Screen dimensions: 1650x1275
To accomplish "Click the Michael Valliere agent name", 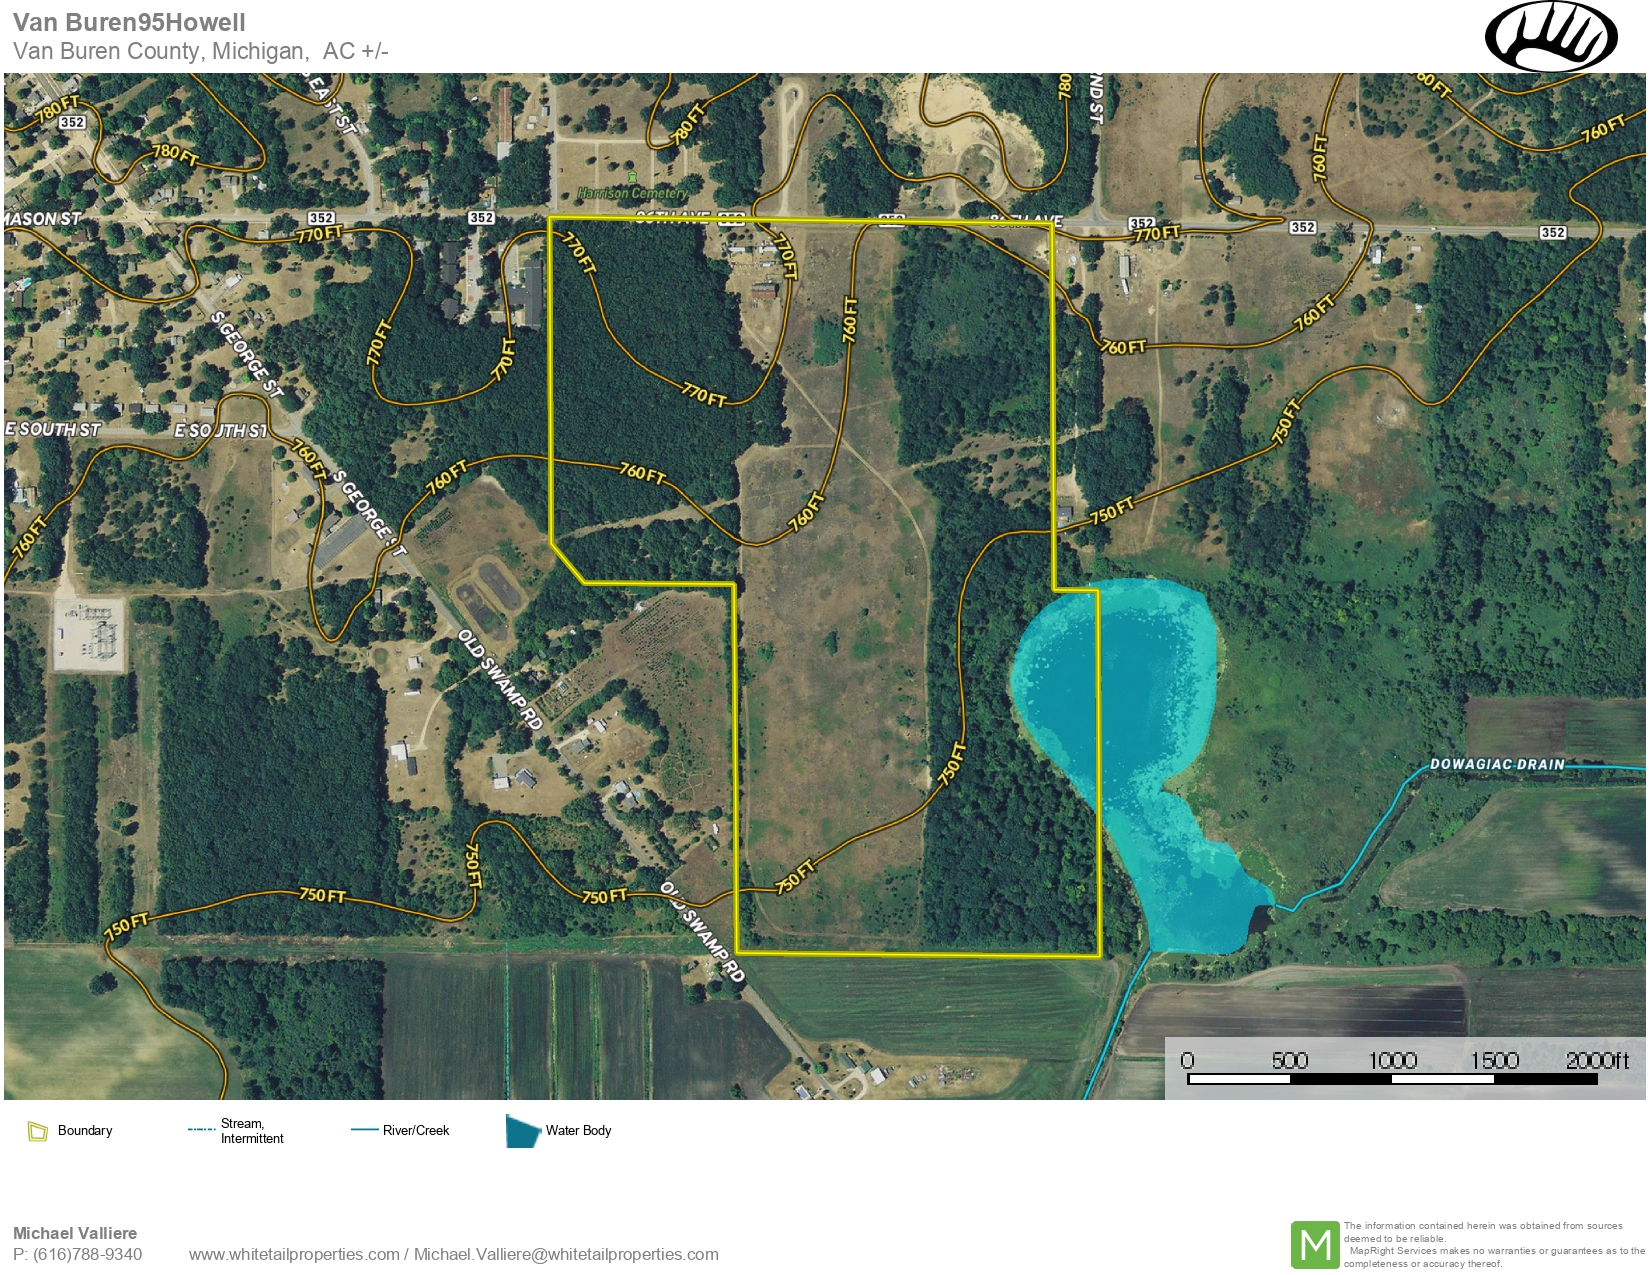I will click(x=75, y=1233).
